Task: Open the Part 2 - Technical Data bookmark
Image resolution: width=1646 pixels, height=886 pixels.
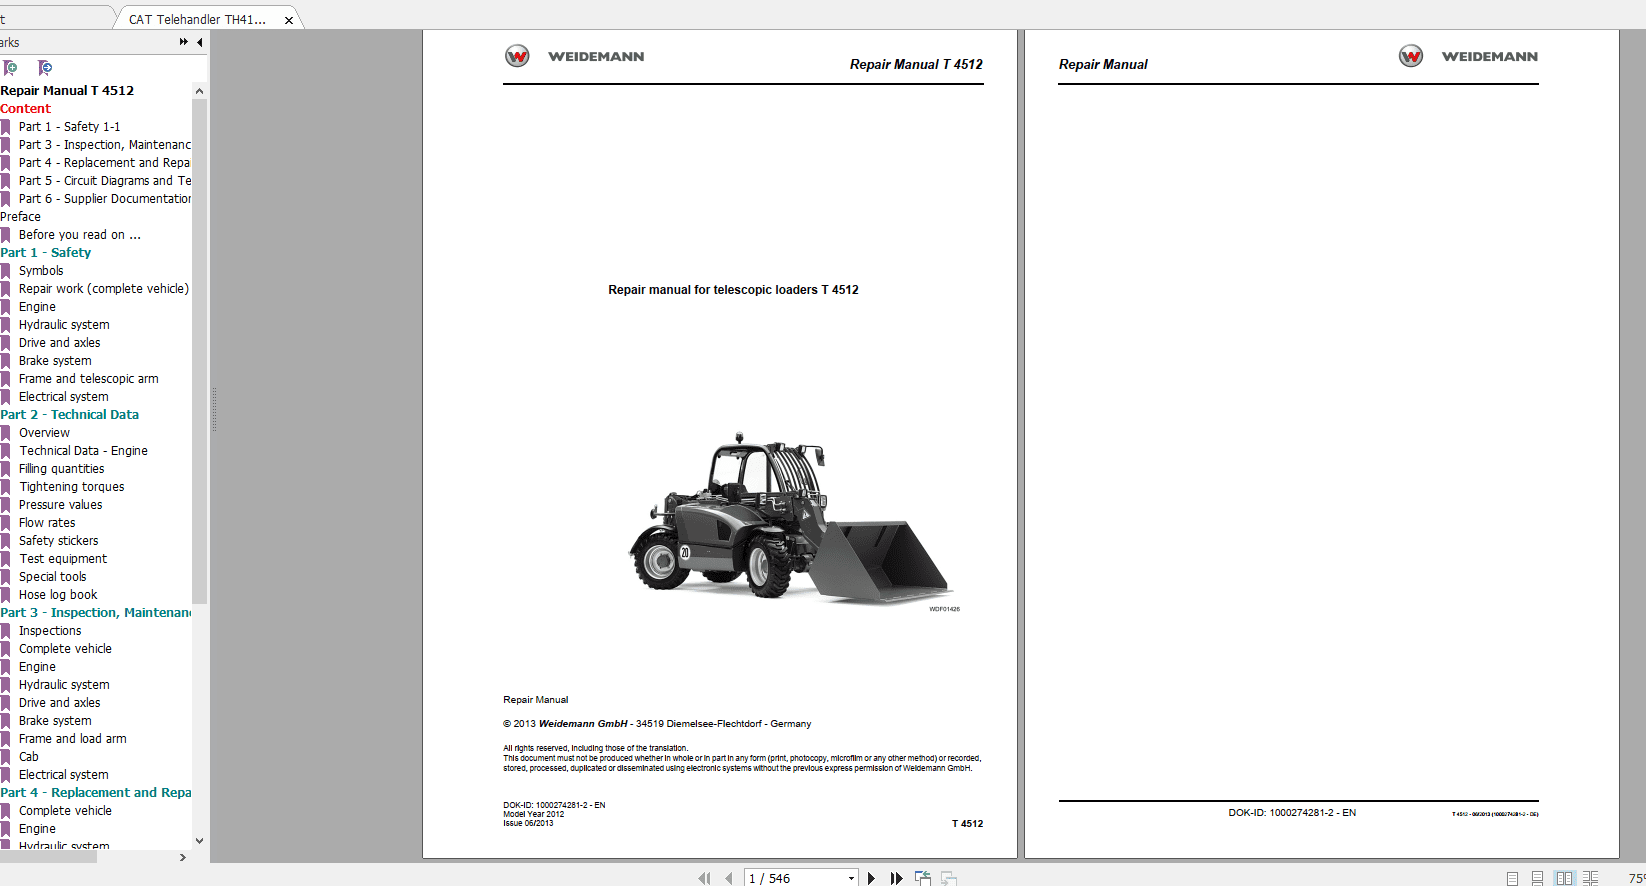Action: click(x=70, y=414)
